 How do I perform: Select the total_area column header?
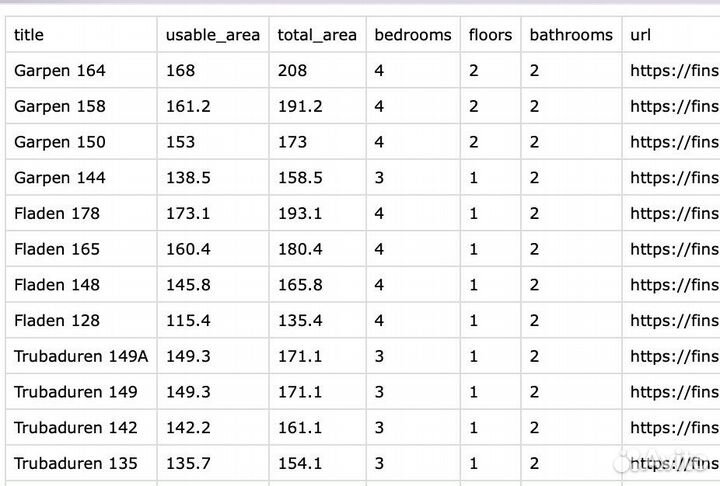[317, 35]
